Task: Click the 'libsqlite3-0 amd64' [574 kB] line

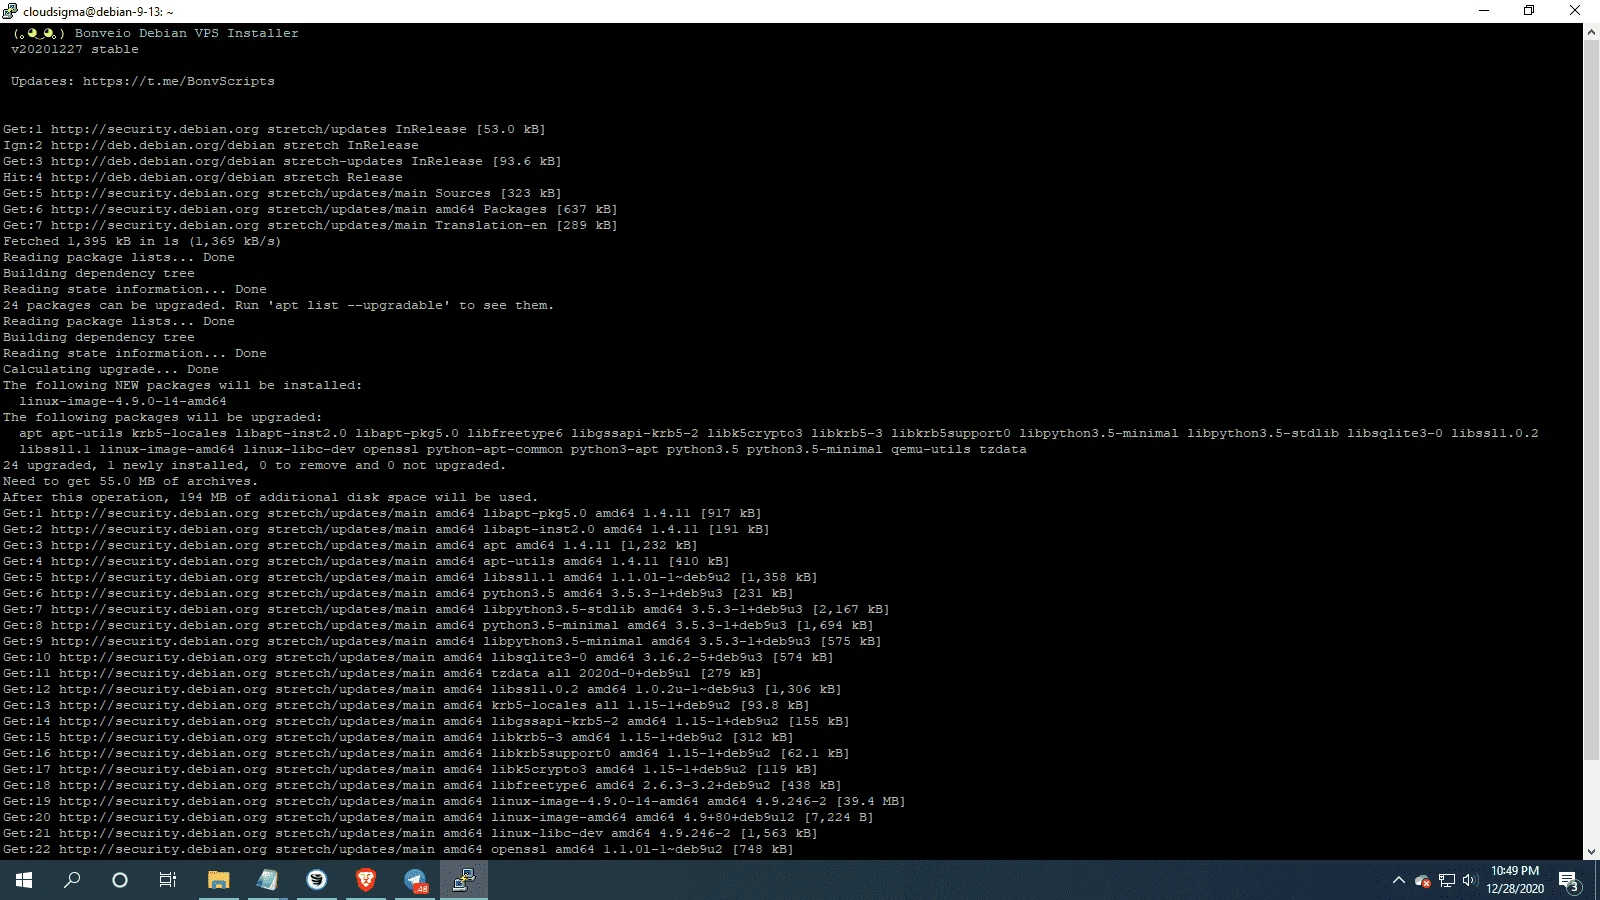Action: (418, 657)
